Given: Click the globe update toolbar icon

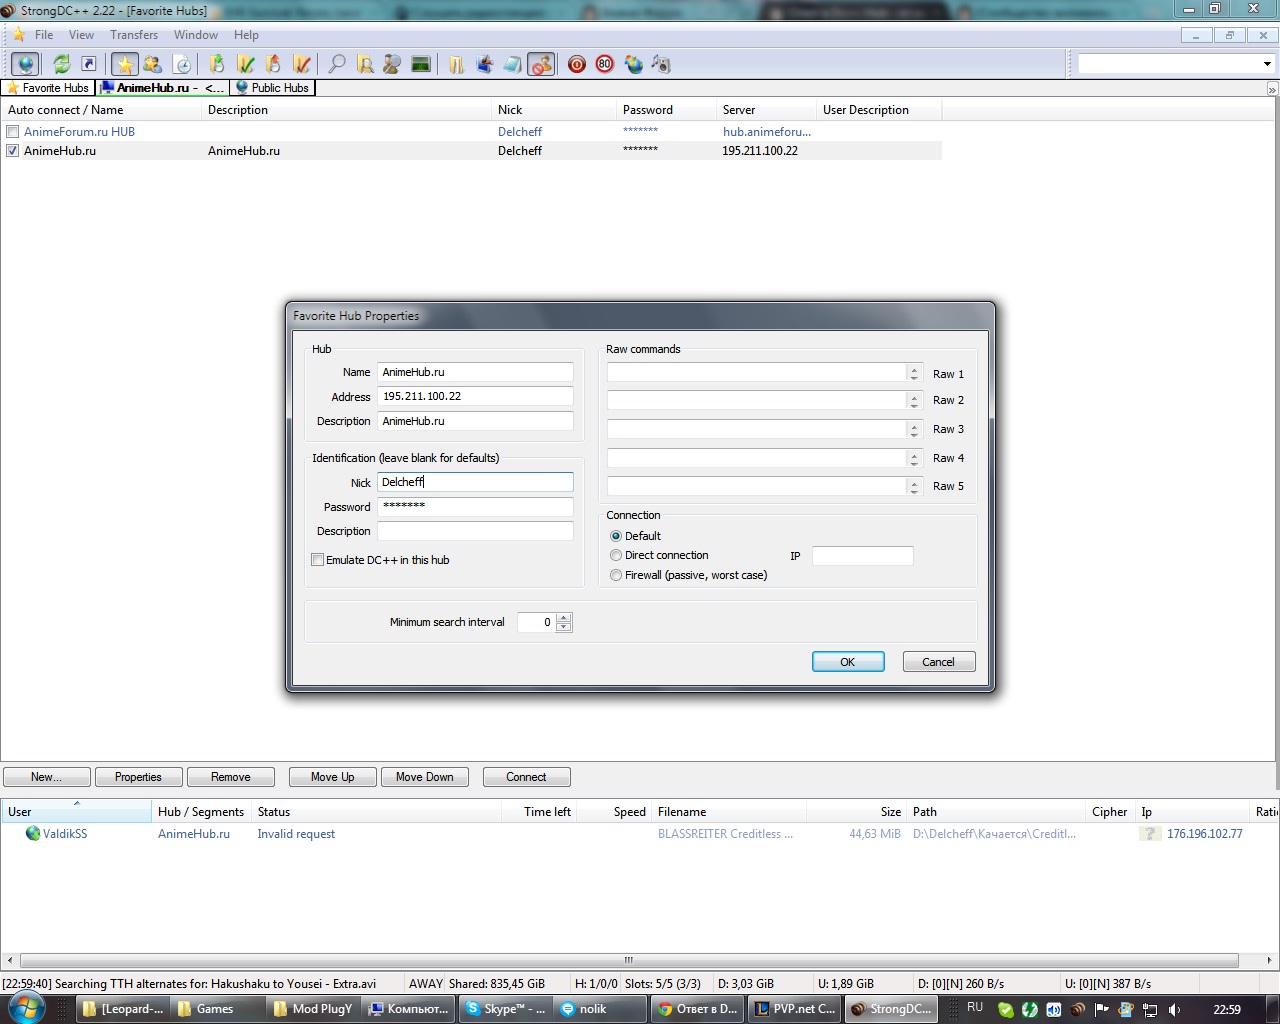Looking at the screenshot, I should coord(633,64).
